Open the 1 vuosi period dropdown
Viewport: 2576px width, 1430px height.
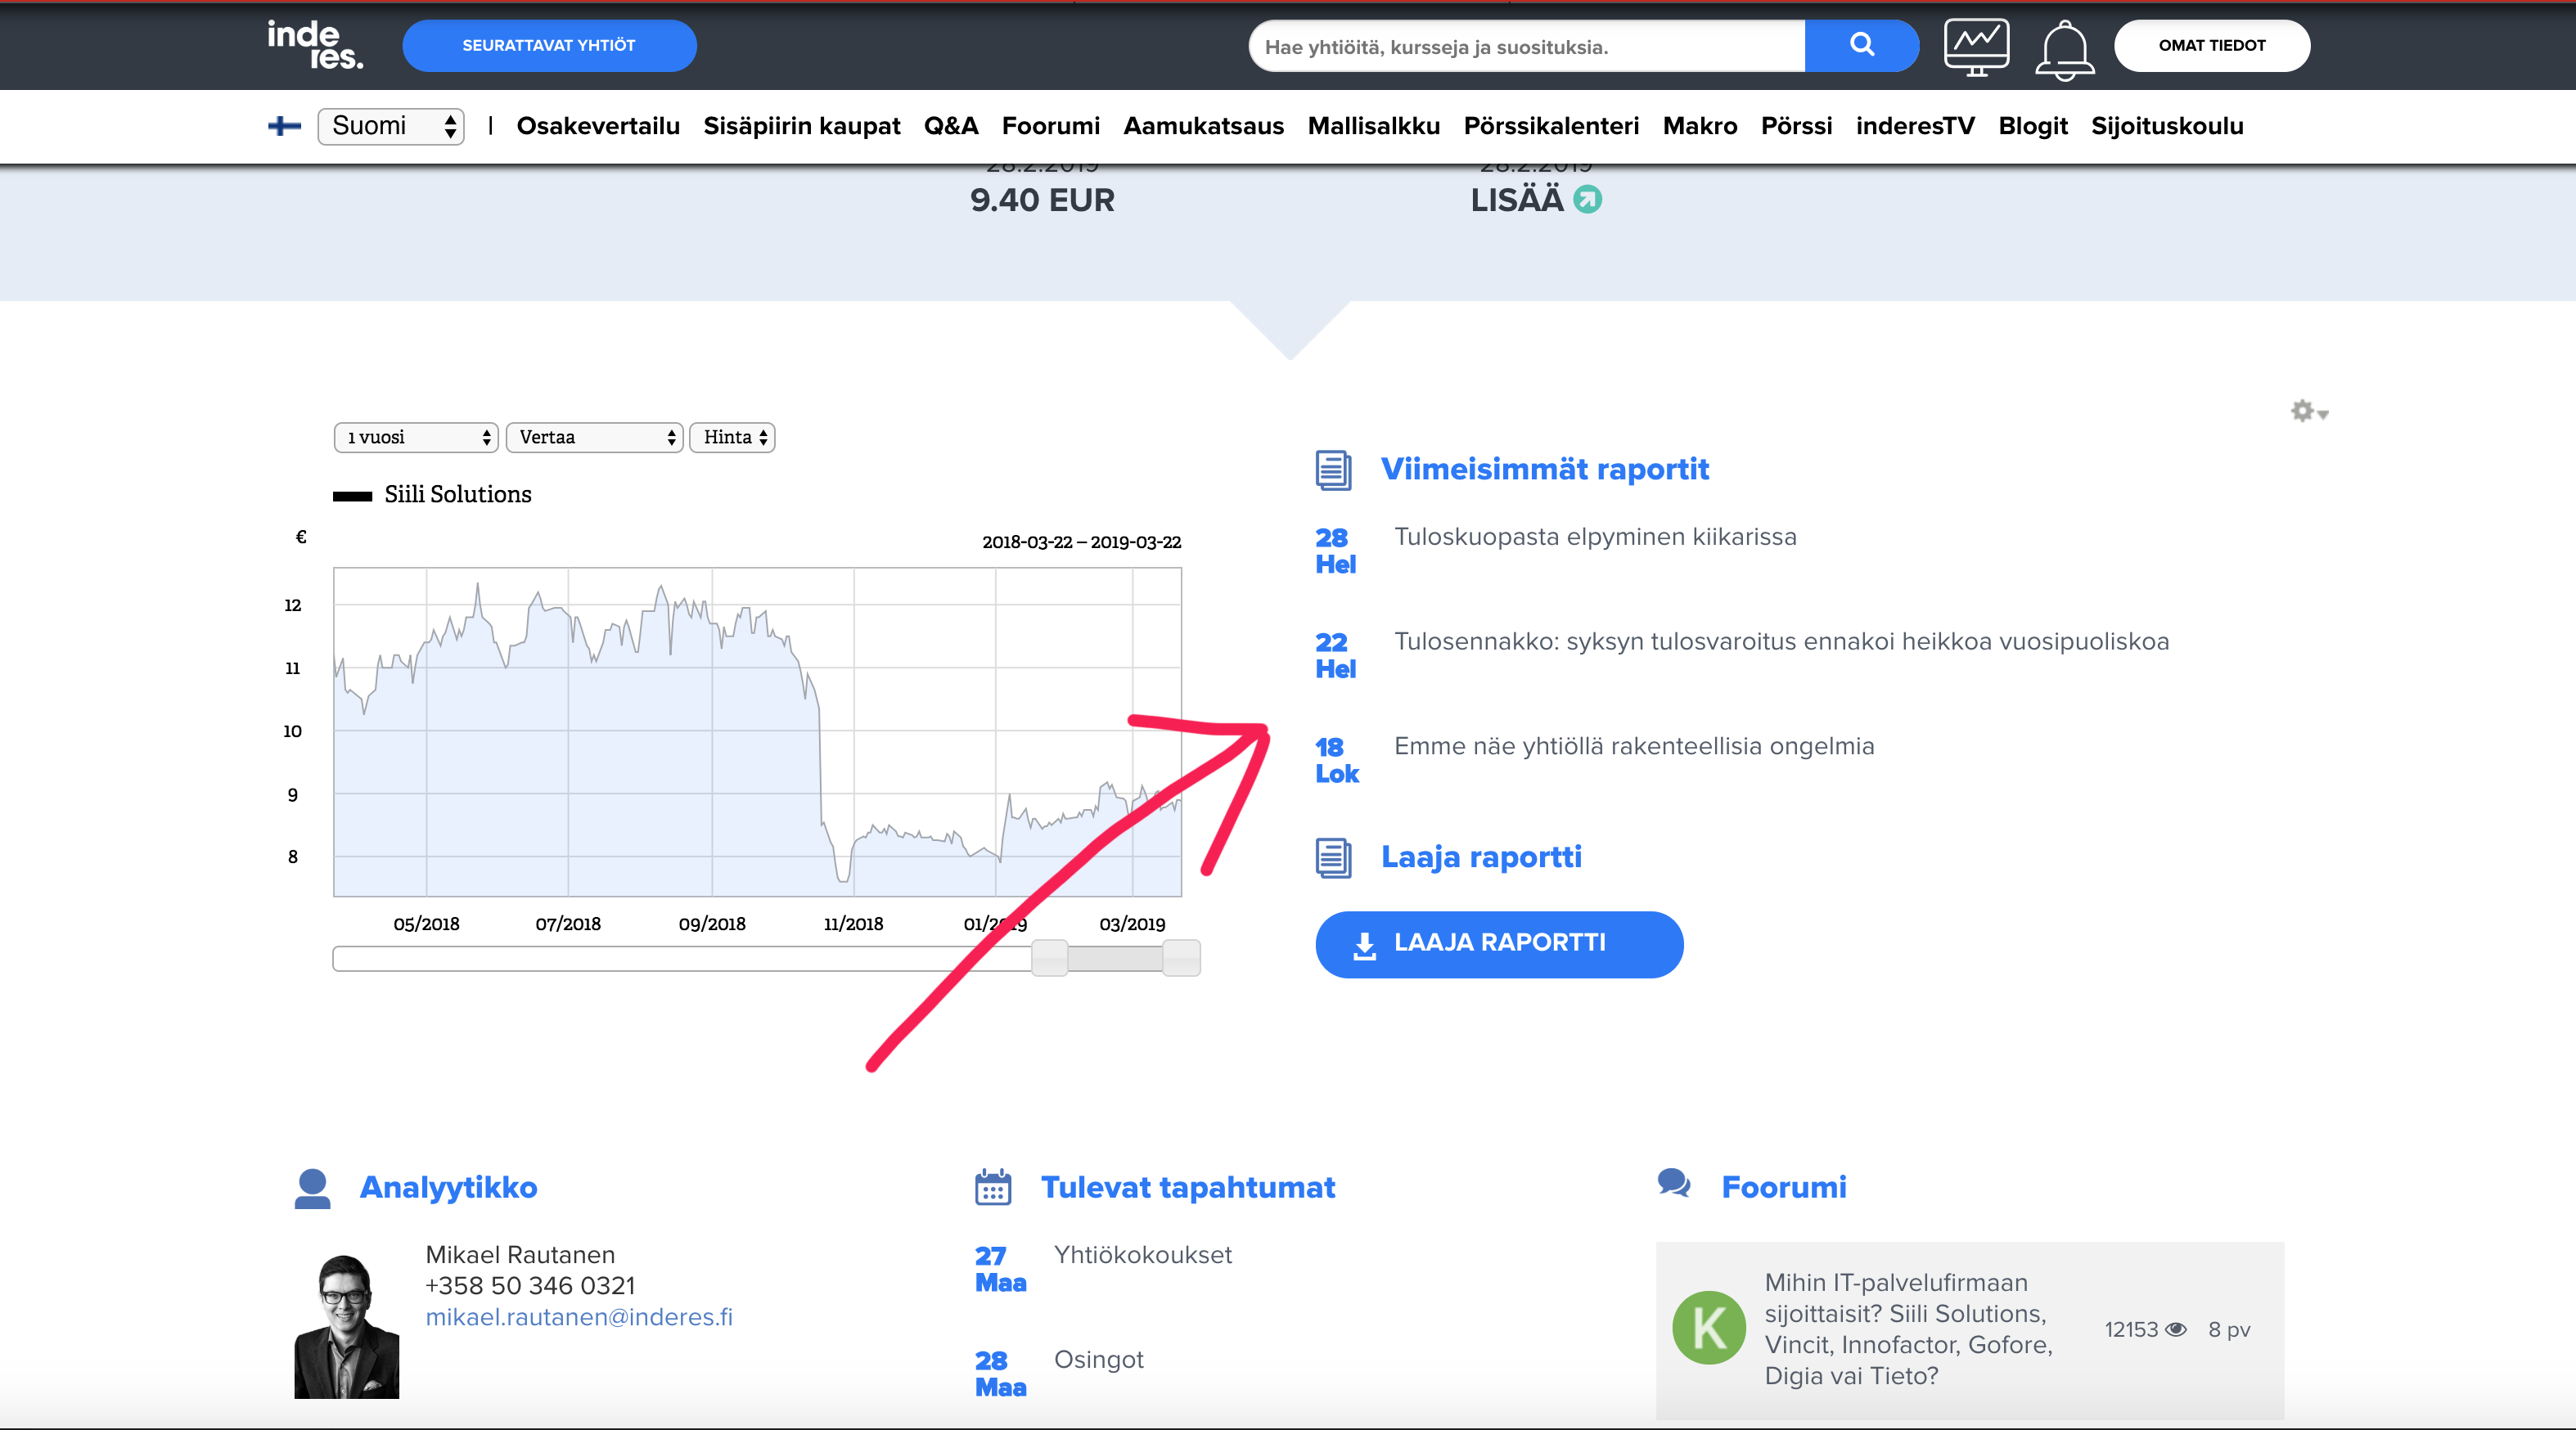pos(416,437)
